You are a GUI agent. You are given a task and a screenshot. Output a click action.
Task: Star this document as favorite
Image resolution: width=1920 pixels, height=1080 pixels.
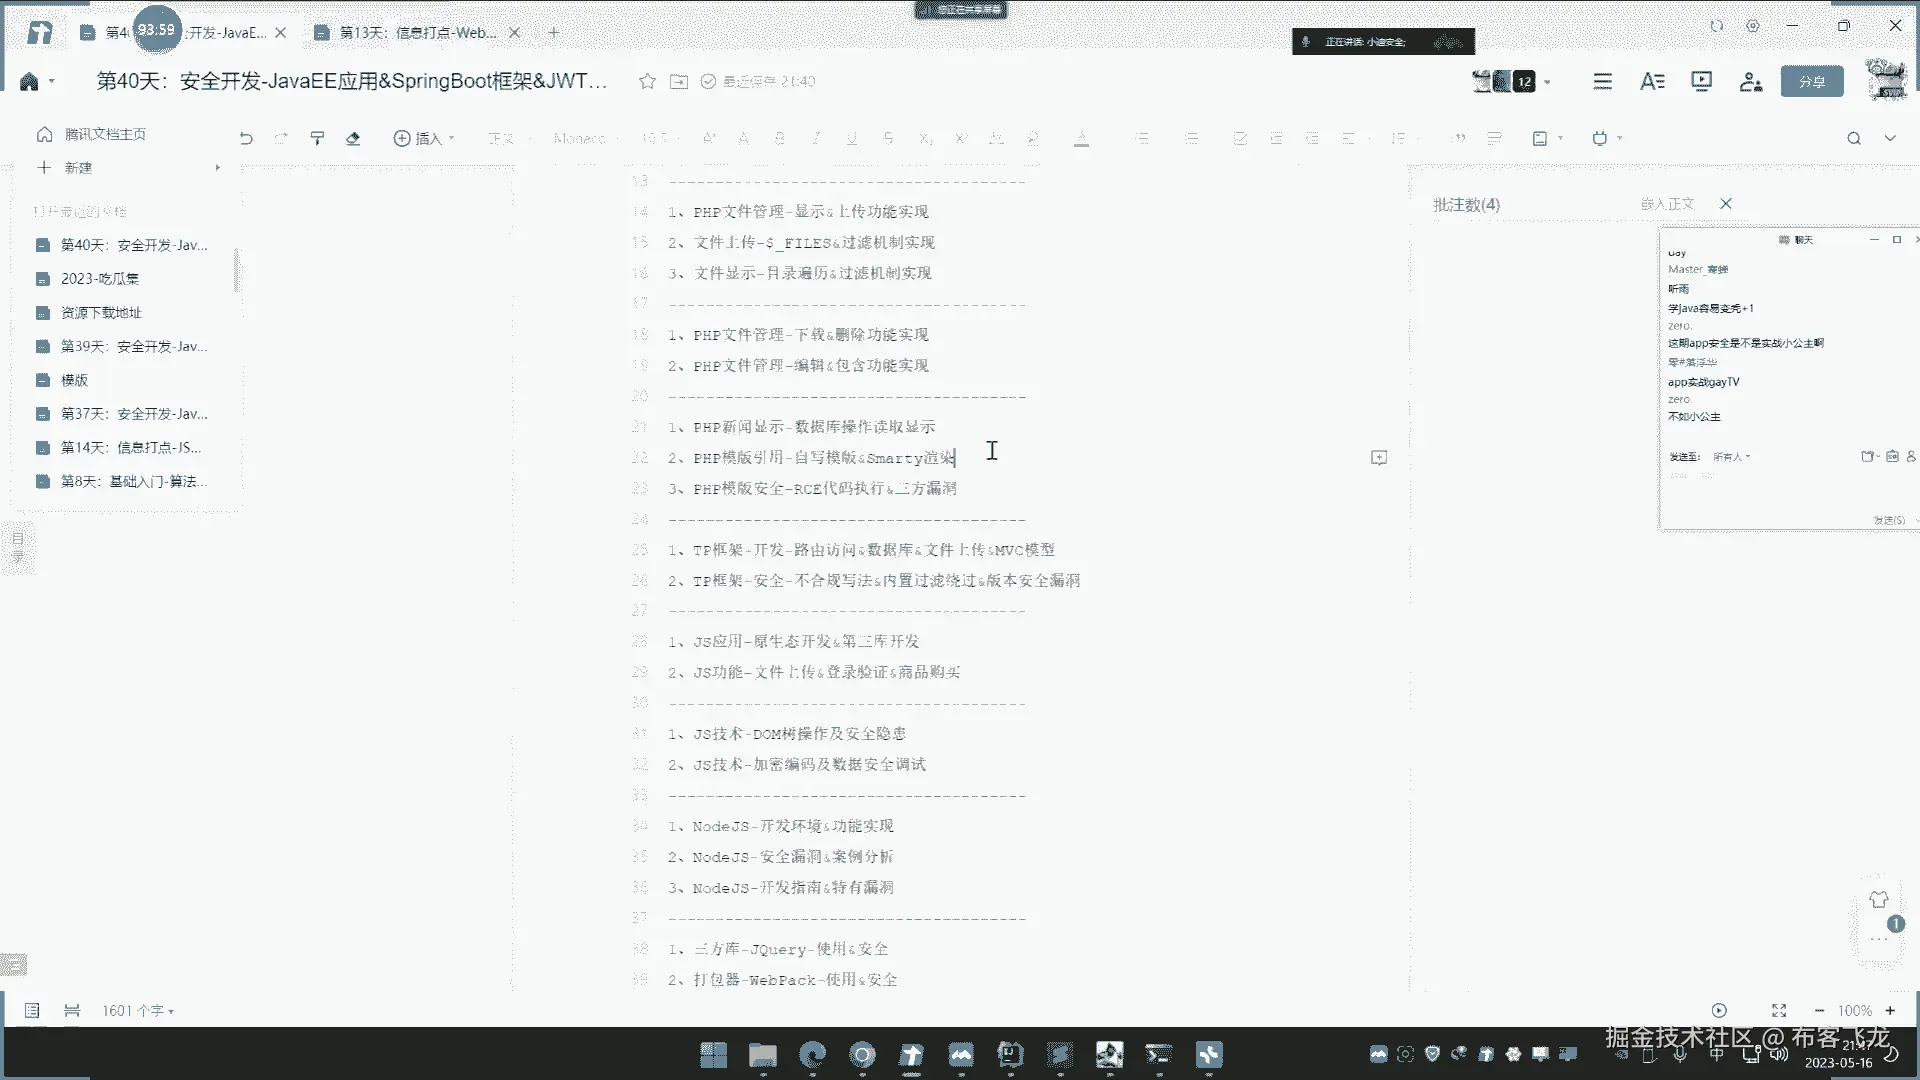coord(647,82)
